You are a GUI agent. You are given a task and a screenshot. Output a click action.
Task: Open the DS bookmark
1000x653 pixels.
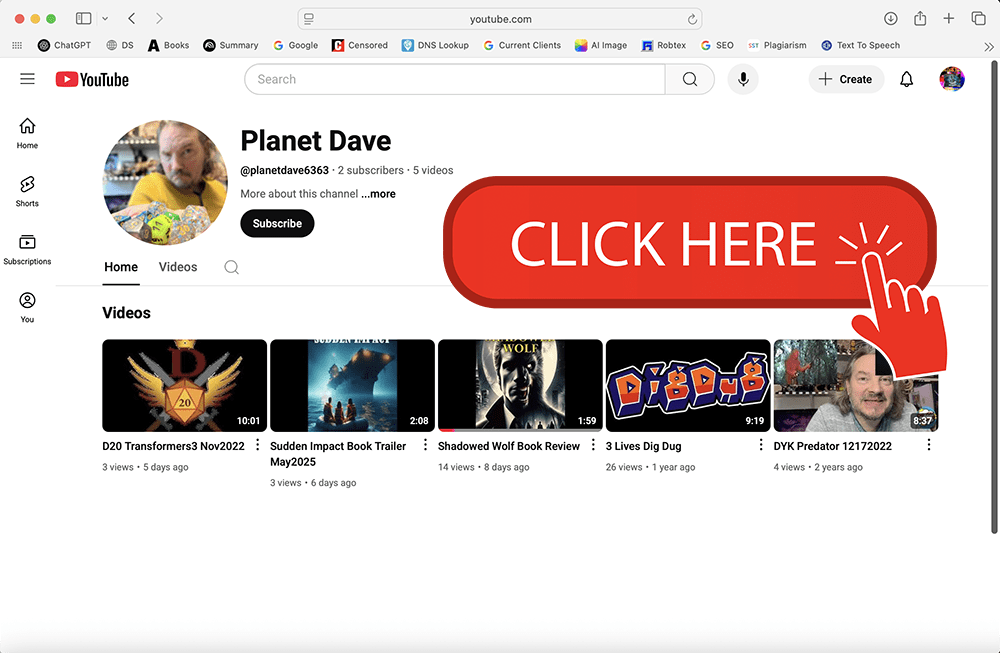(x=120, y=45)
